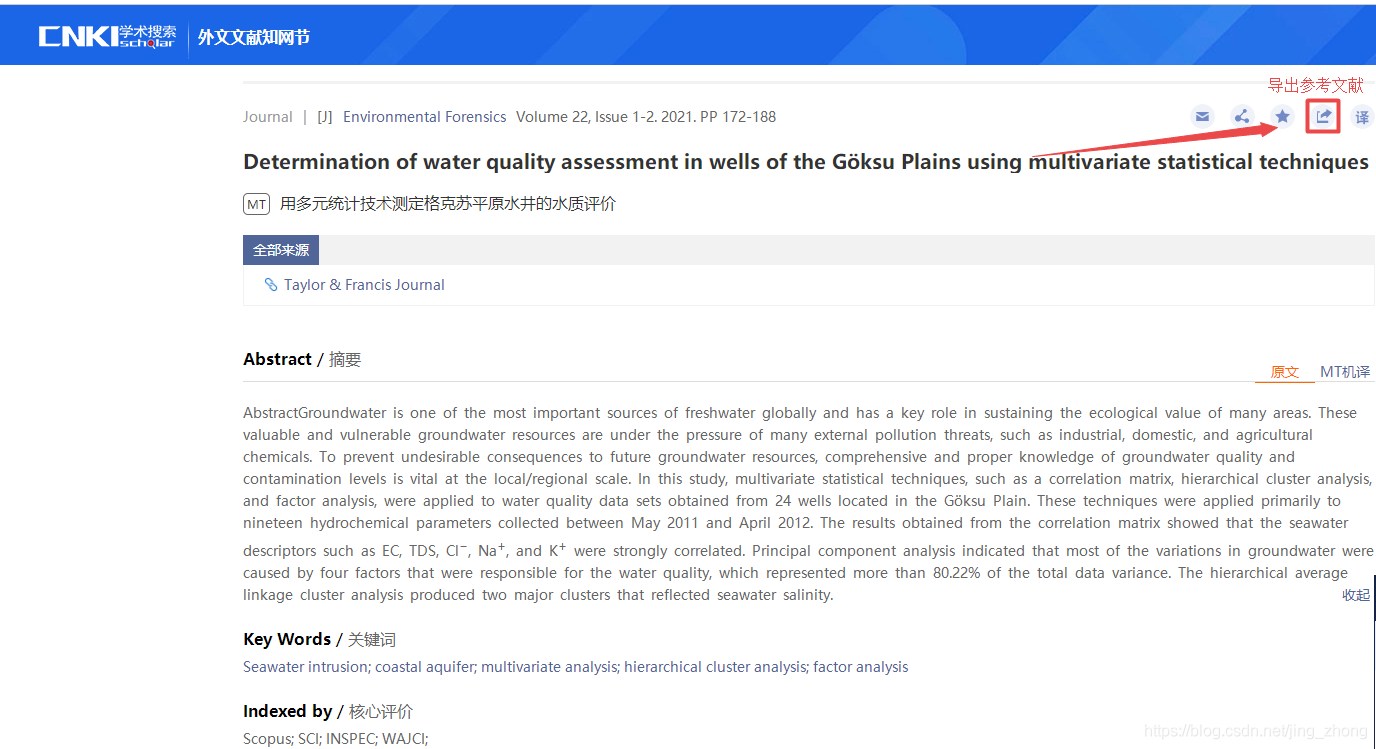
Task: Click the factor analysis keyword
Action: [861, 667]
